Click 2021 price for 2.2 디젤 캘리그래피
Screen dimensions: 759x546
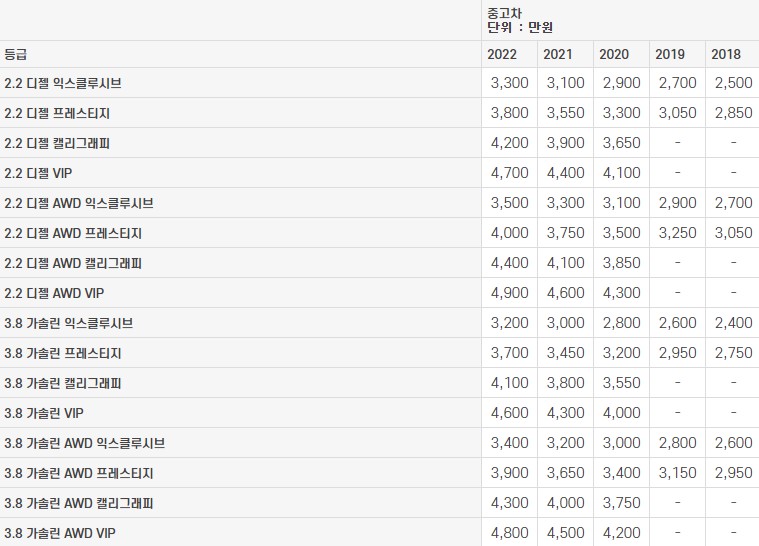pyautogui.click(x=565, y=143)
